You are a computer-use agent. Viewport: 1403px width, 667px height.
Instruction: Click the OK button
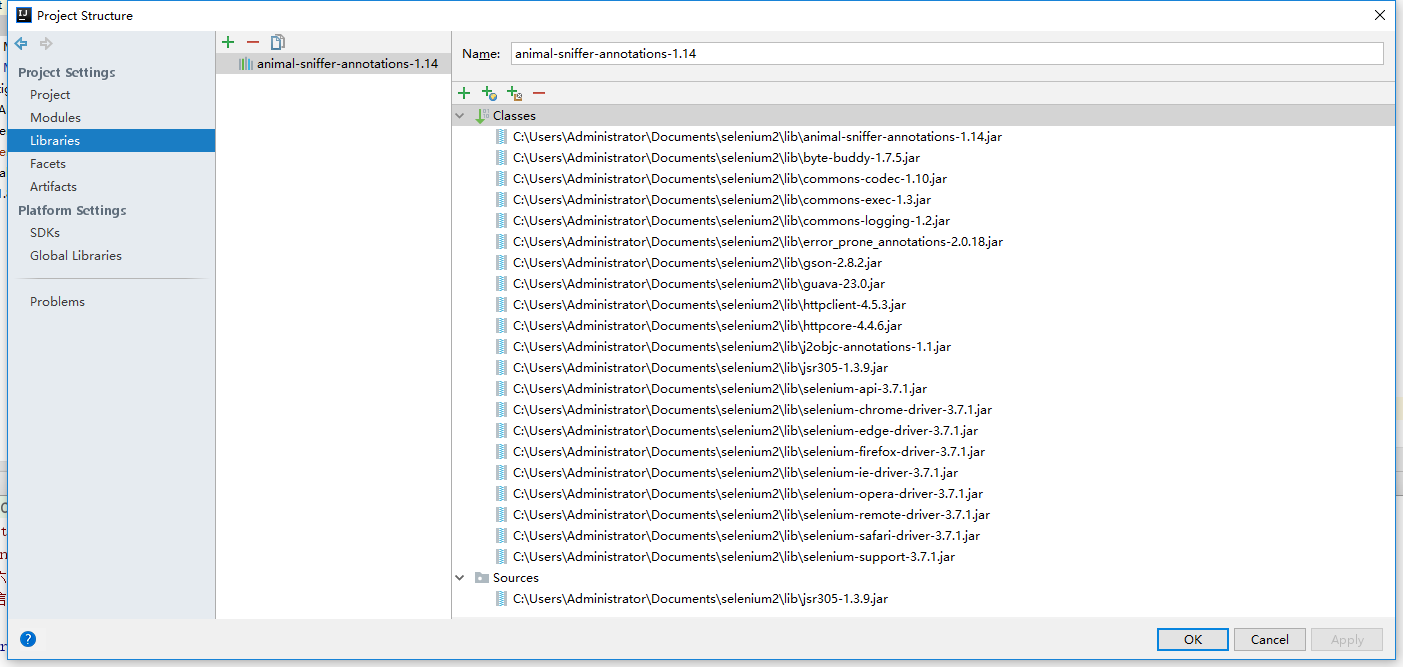pyautogui.click(x=1192, y=640)
